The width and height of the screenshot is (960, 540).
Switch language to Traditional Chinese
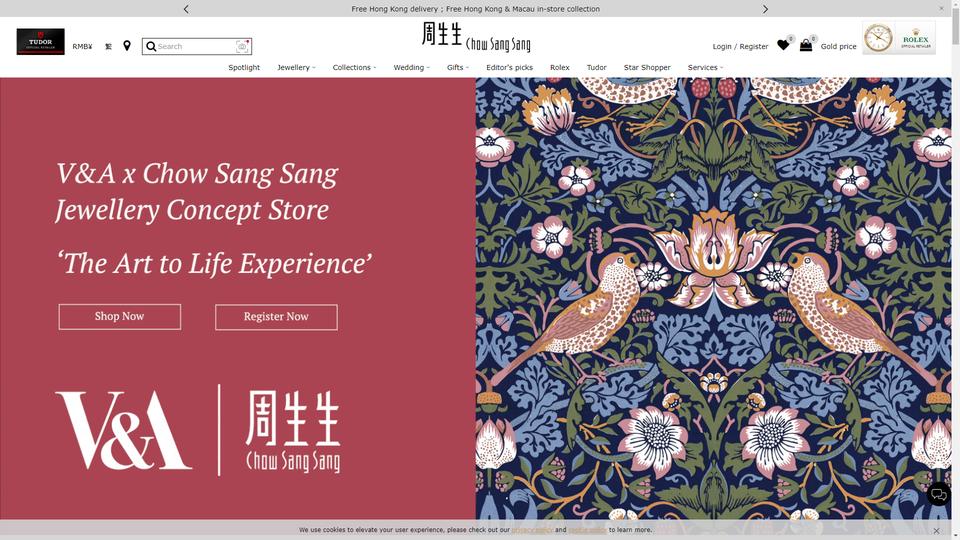tap(108, 47)
